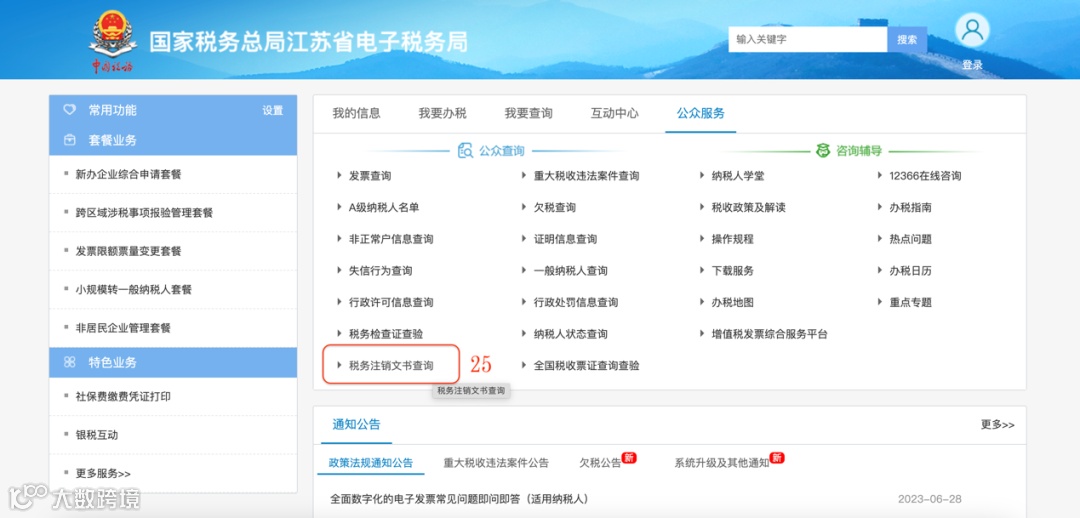
Task: Open 重大税收违法案件查询
Action: [x=586, y=176]
